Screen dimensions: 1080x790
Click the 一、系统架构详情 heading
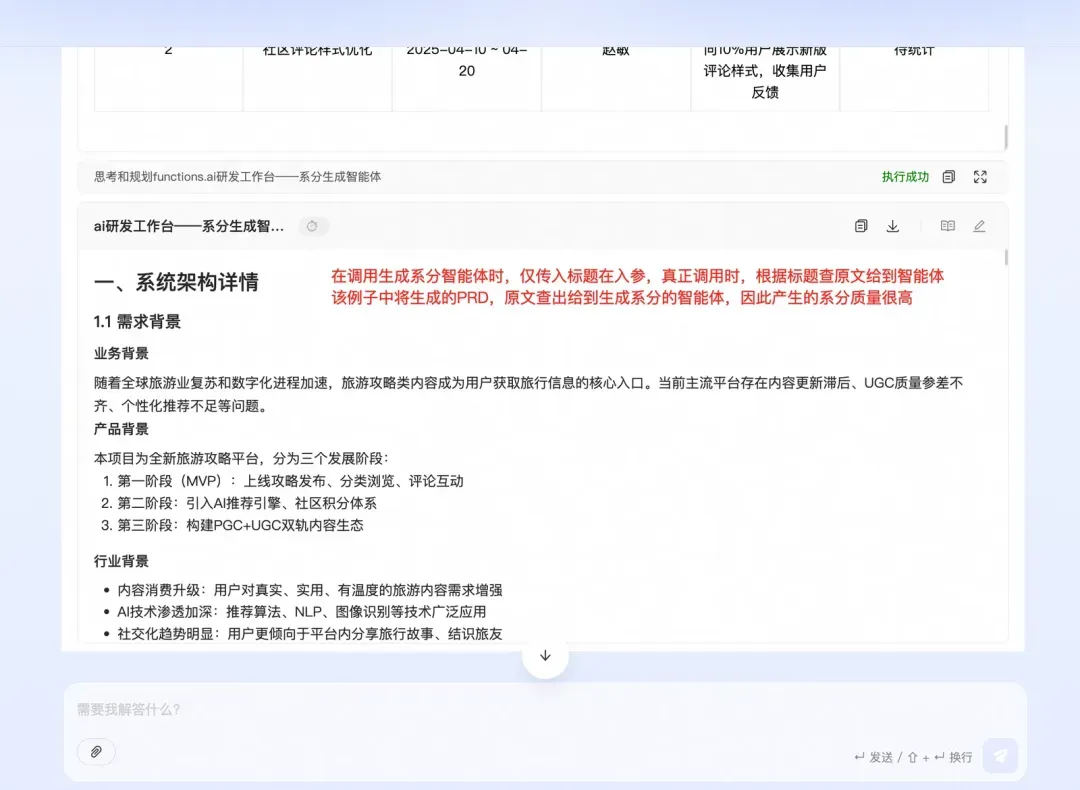point(176,282)
